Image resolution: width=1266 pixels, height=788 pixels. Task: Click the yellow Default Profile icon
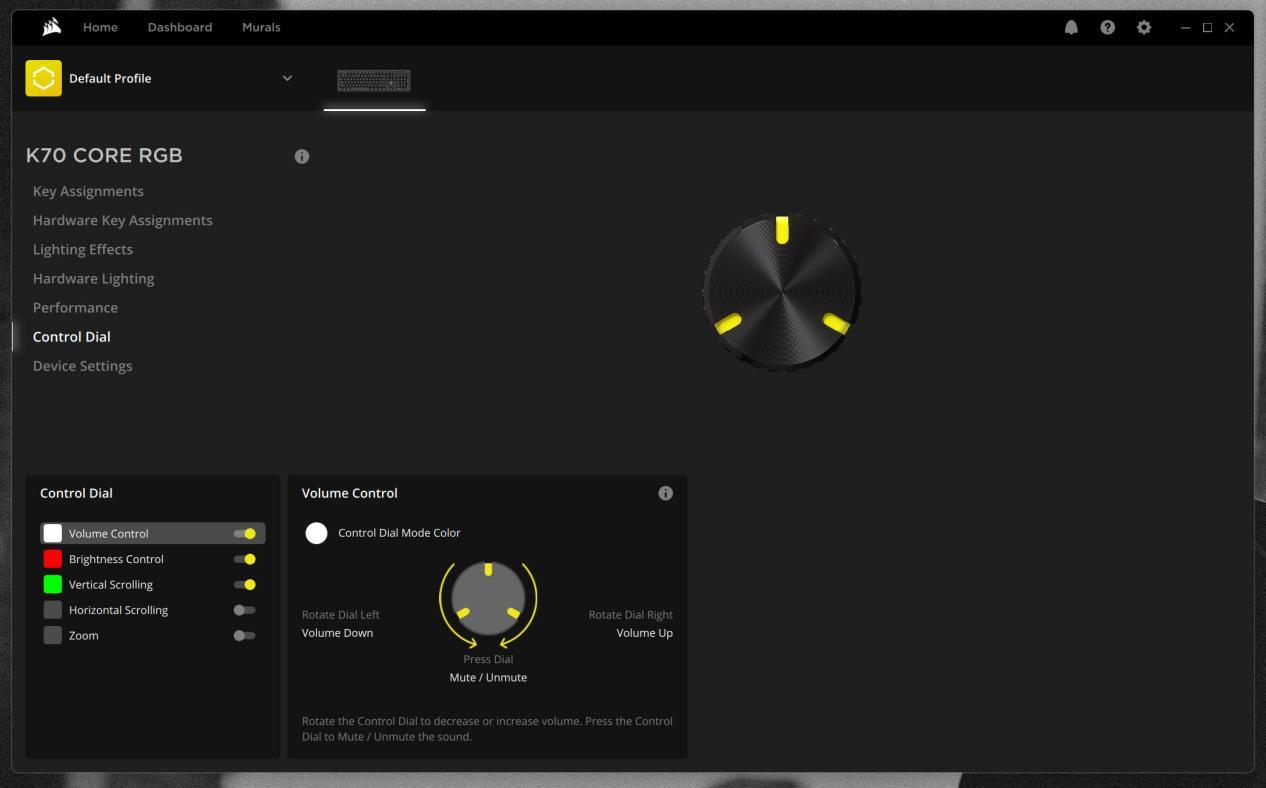pyautogui.click(x=43, y=78)
